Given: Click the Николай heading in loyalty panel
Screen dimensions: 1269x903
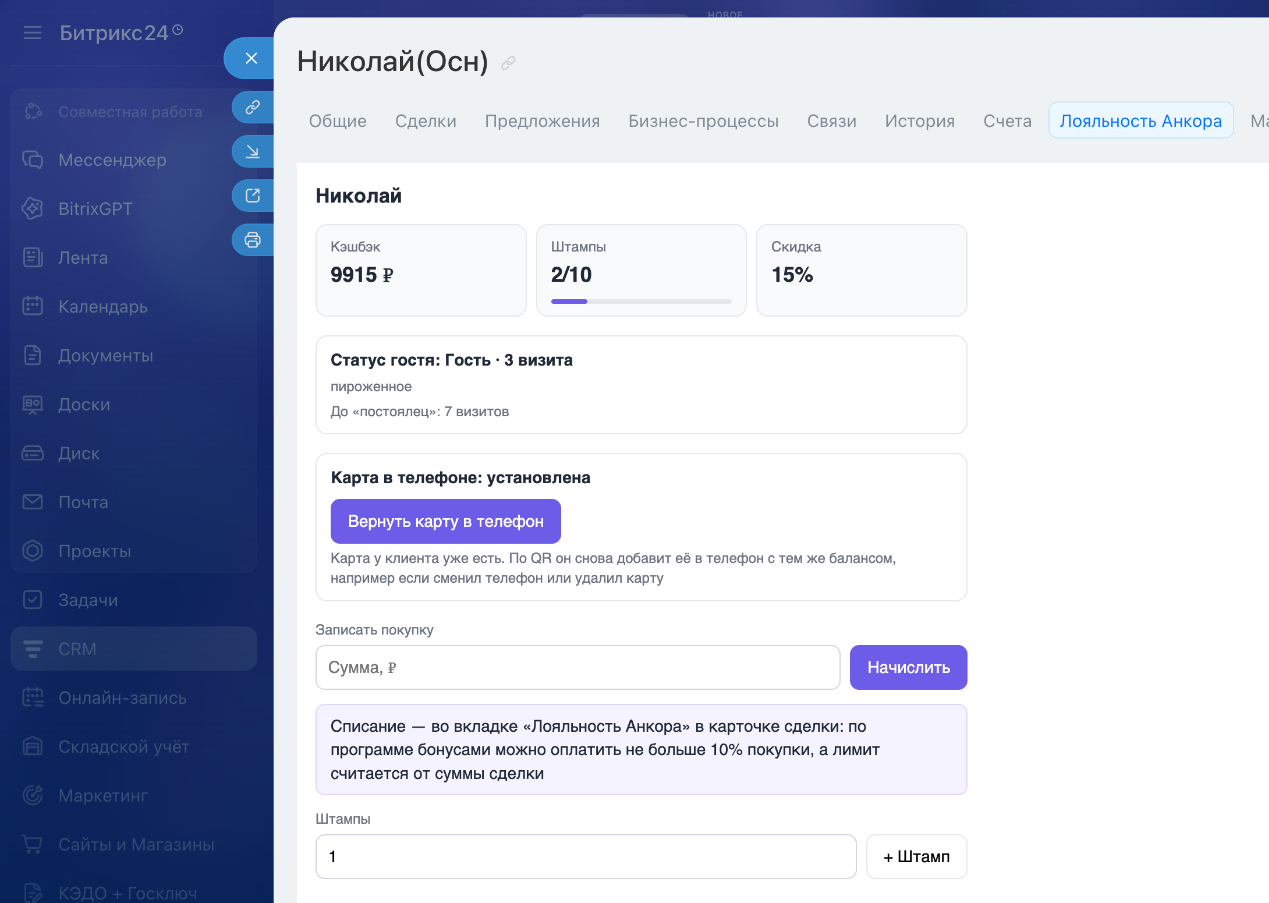Looking at the screenshot, I should tap(359, 196).
